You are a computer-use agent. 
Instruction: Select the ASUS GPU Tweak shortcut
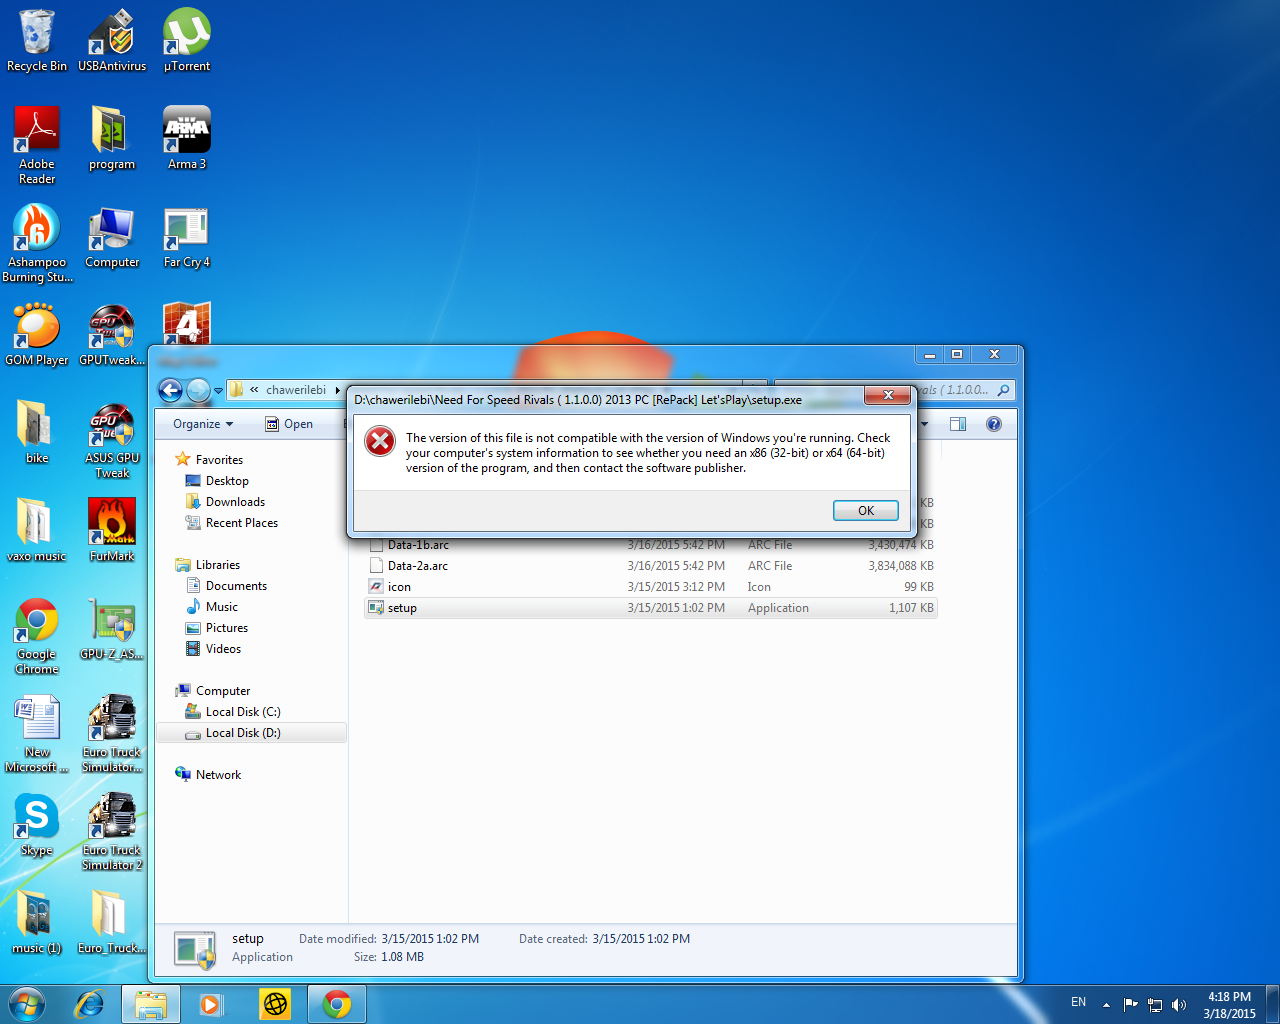click(112, 440)
